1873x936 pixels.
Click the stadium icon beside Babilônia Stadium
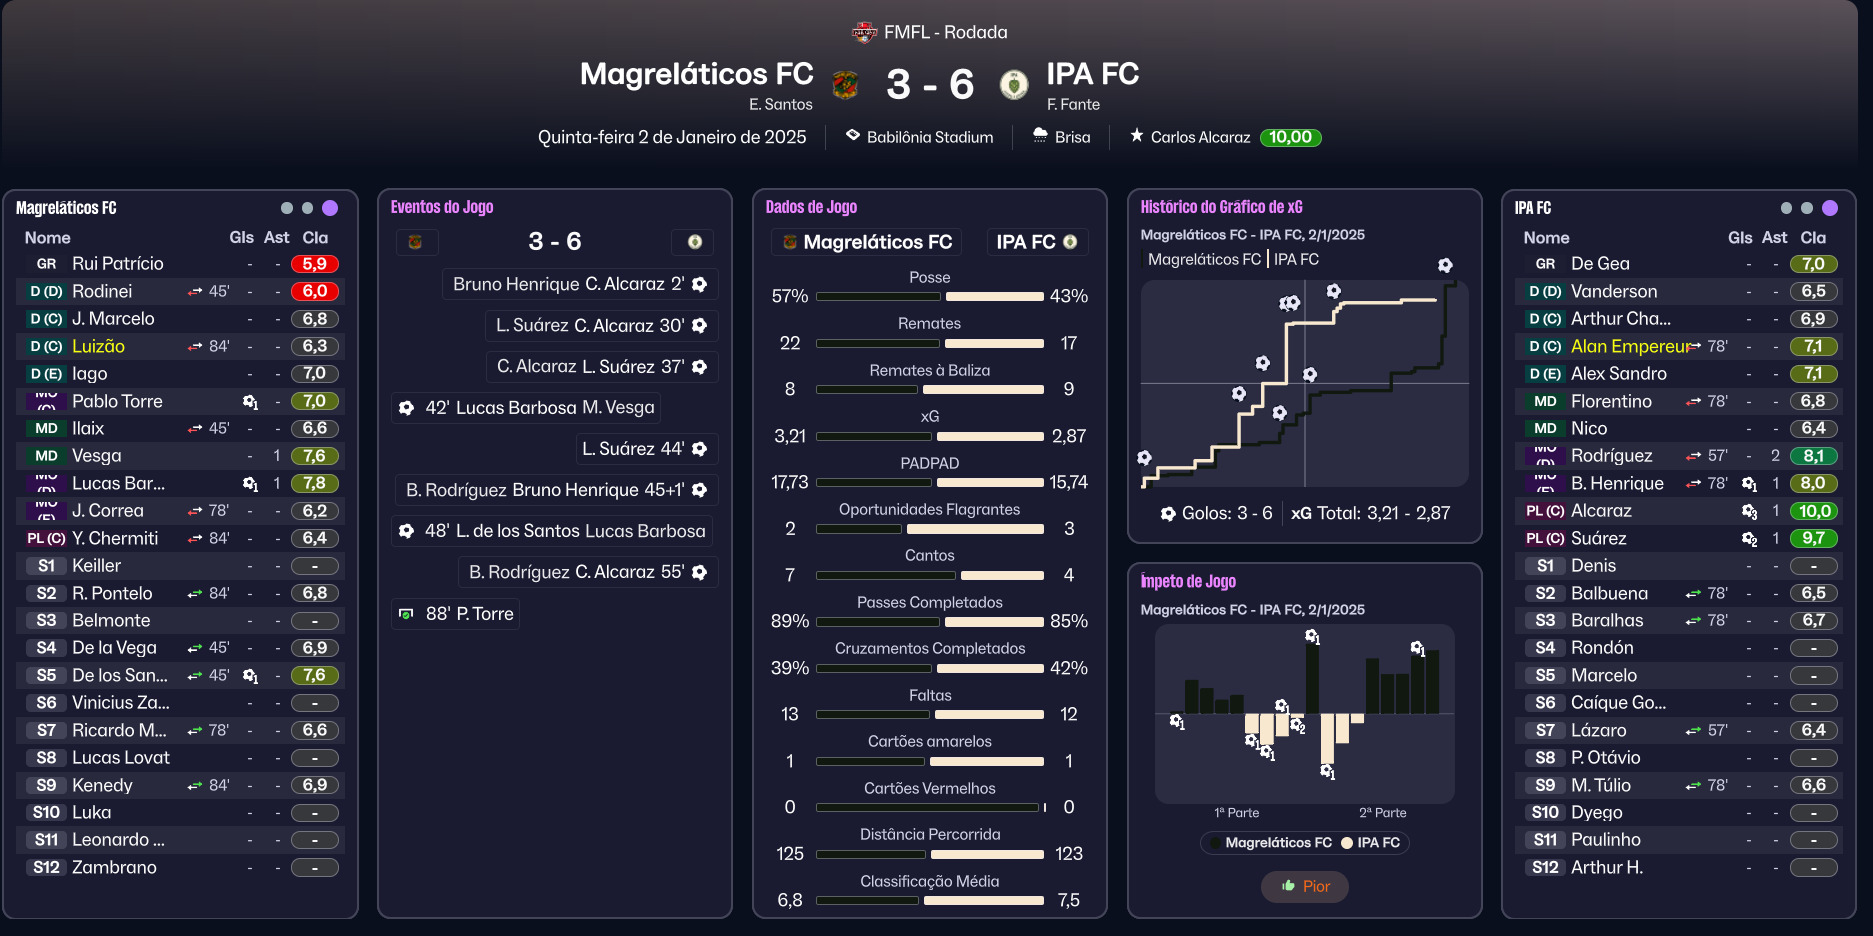[852, 135]
